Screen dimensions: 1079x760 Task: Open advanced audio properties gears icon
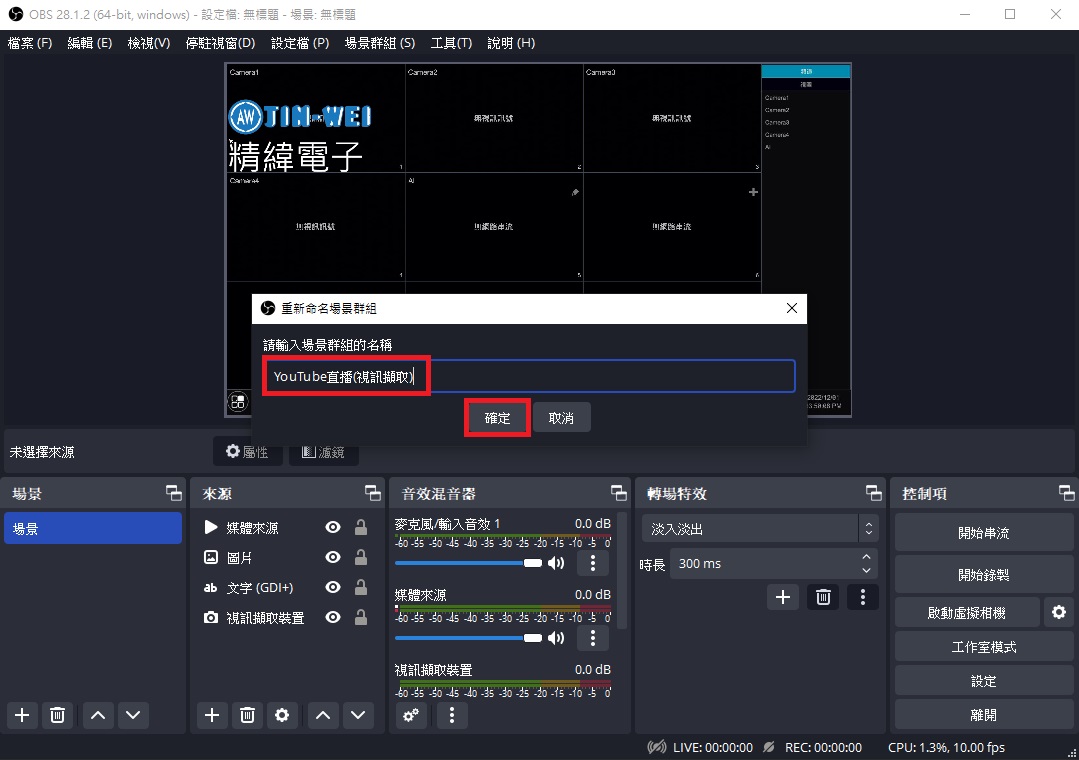[412, 715]
